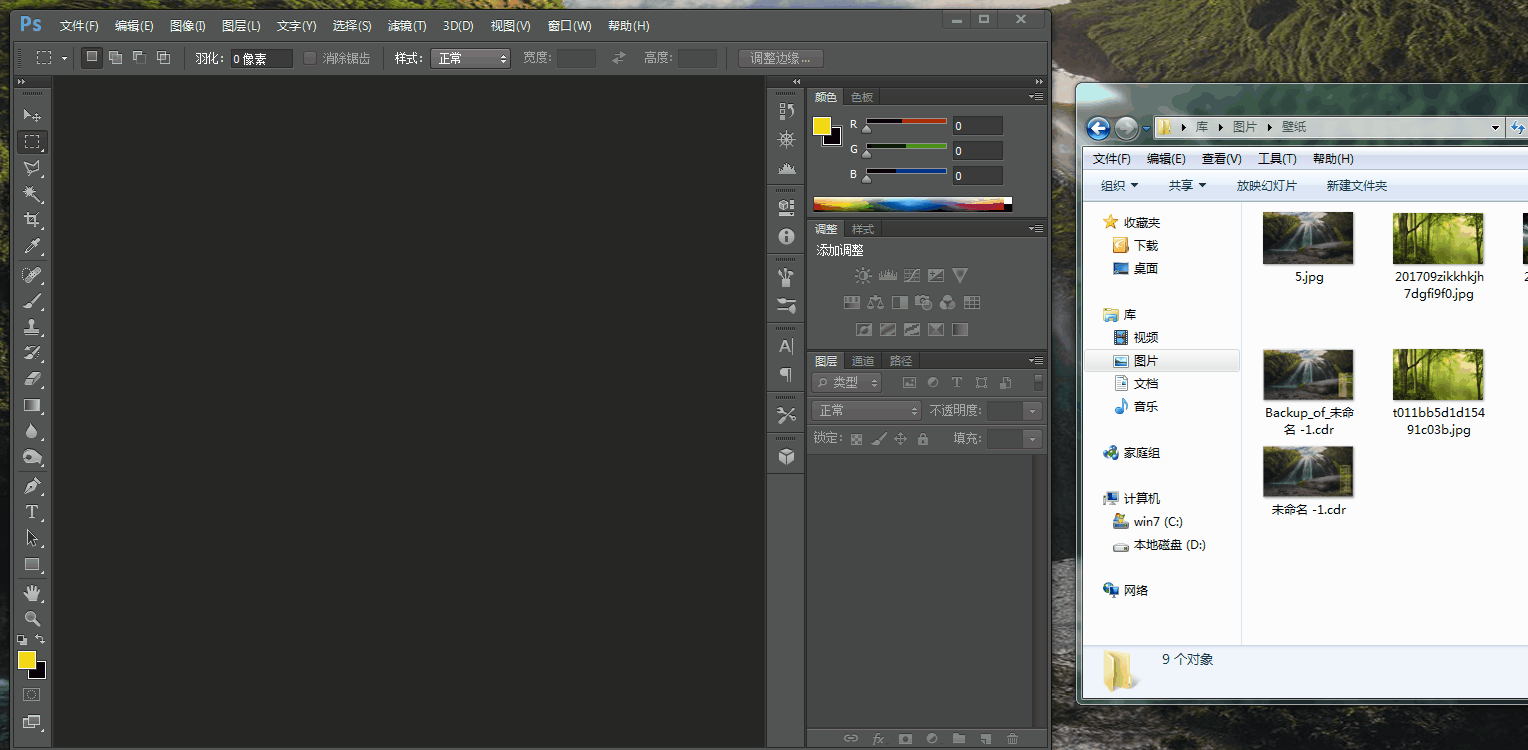Image resolution: width=1528 pixels, height=750 pixels.
Task: Click 新建文件夹 in Explorer toolbar
Action: tap(1356, 186)
